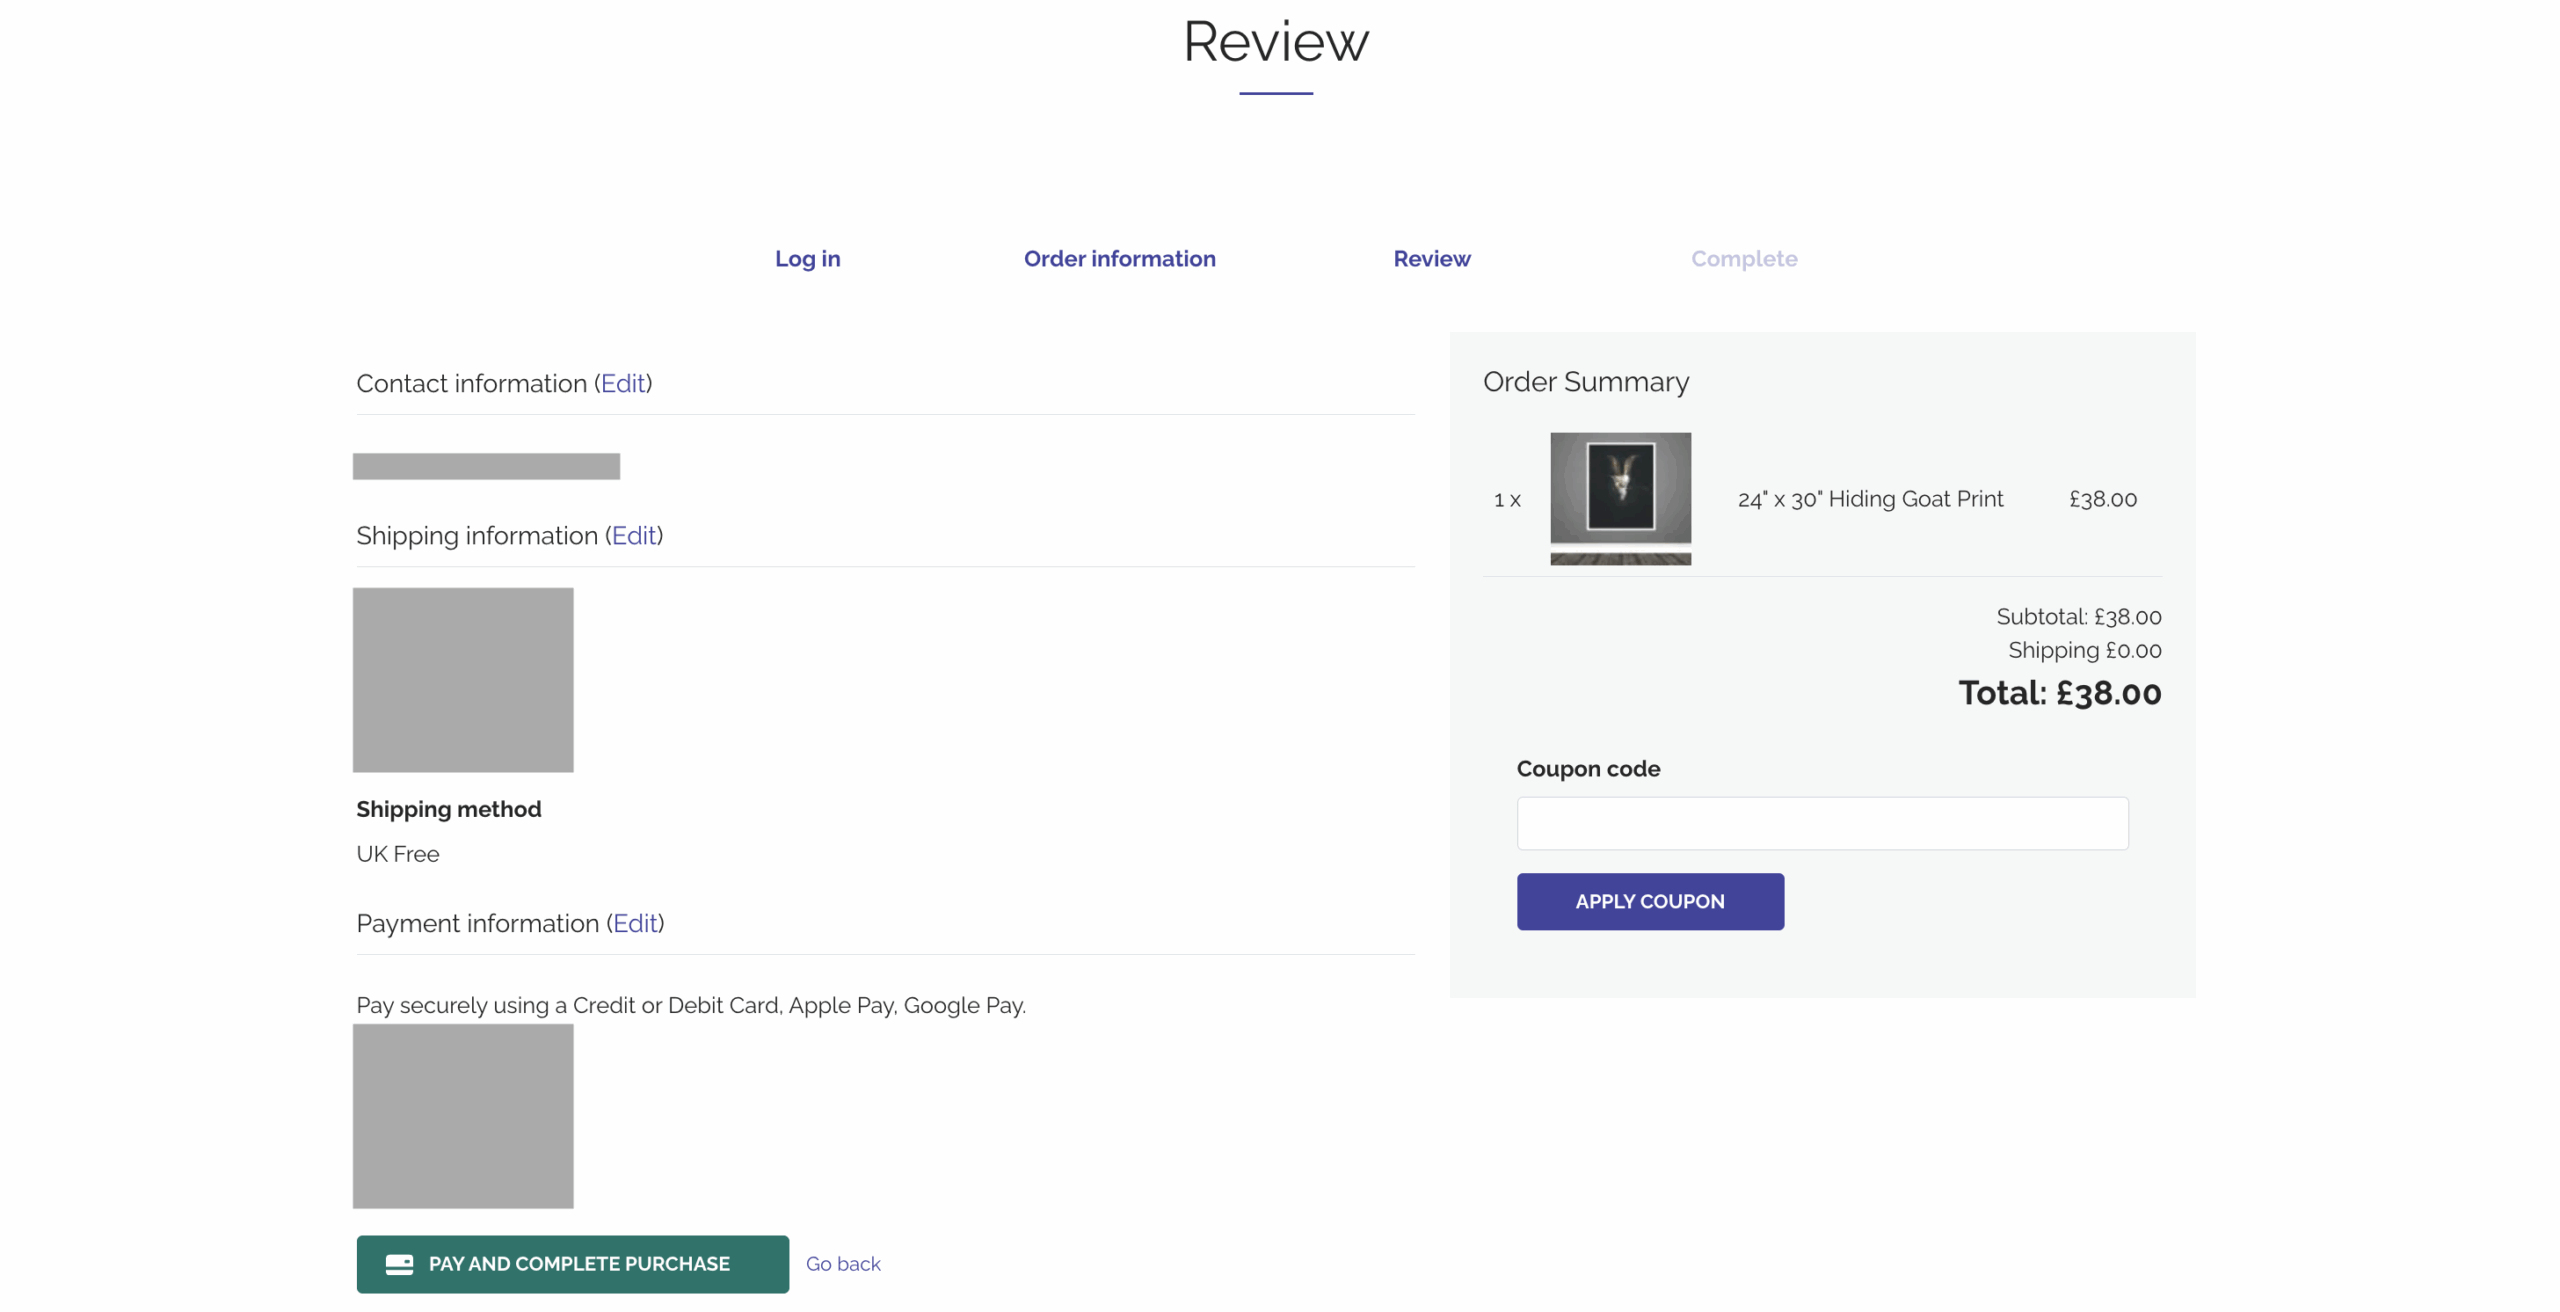Click the Go back link
The image size is (2560, 1312).
(x=842, y=1264)
